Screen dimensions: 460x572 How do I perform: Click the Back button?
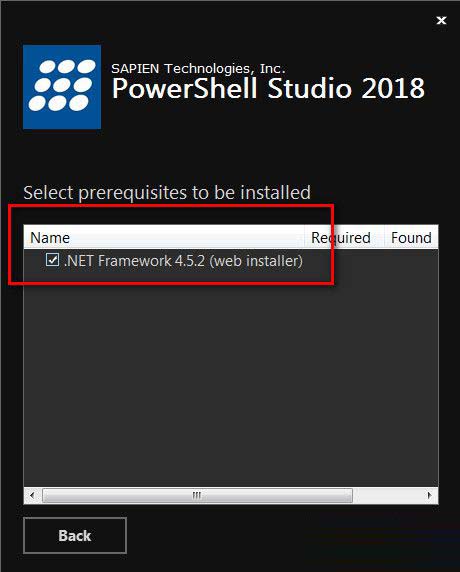(75, 535)
